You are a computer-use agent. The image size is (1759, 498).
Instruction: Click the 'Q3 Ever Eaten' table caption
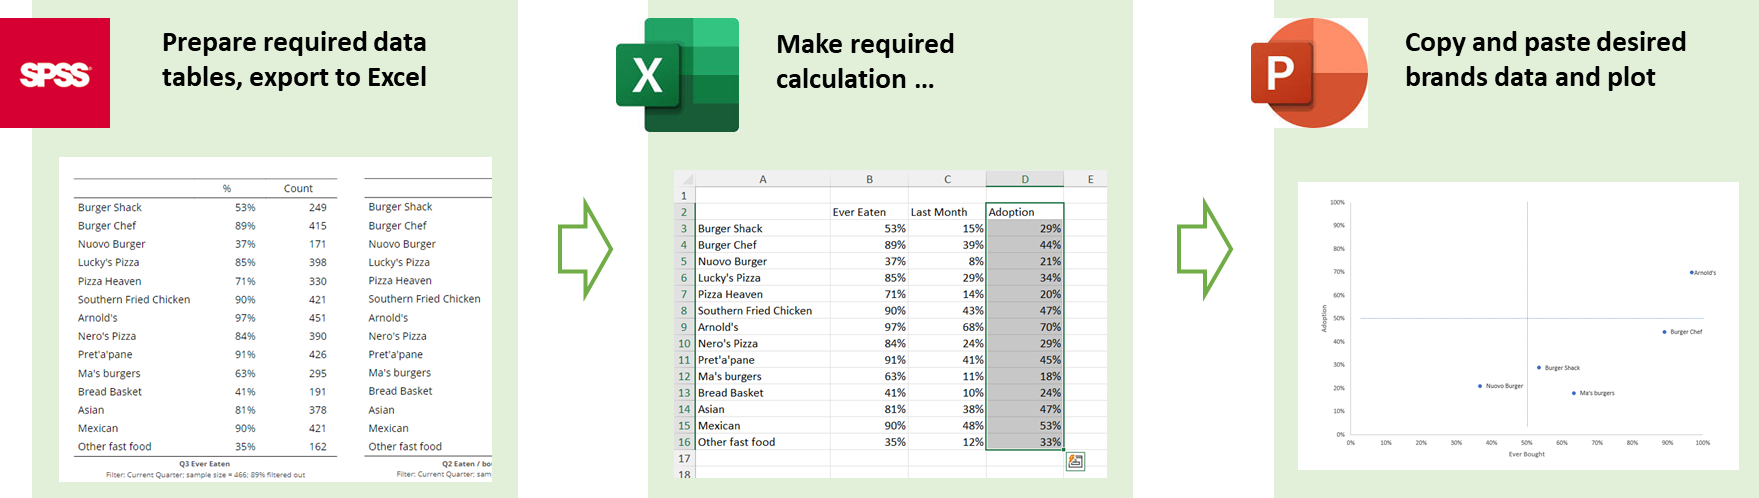point(205,464)
